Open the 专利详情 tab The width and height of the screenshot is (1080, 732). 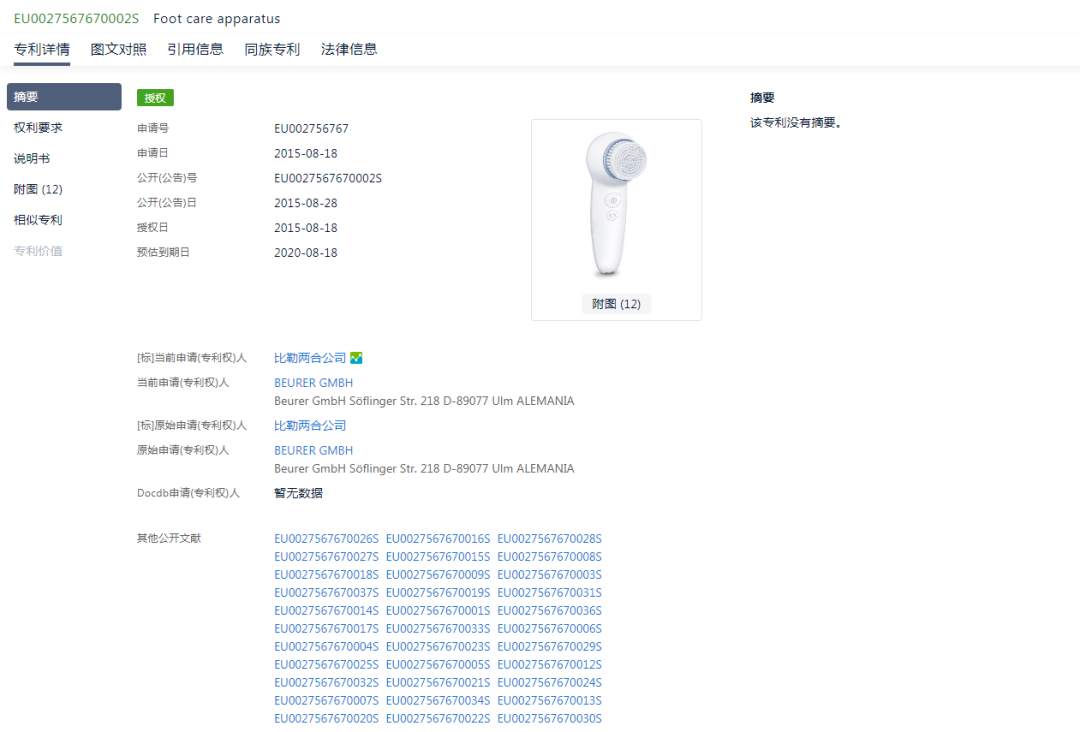[x=42, y=50]
